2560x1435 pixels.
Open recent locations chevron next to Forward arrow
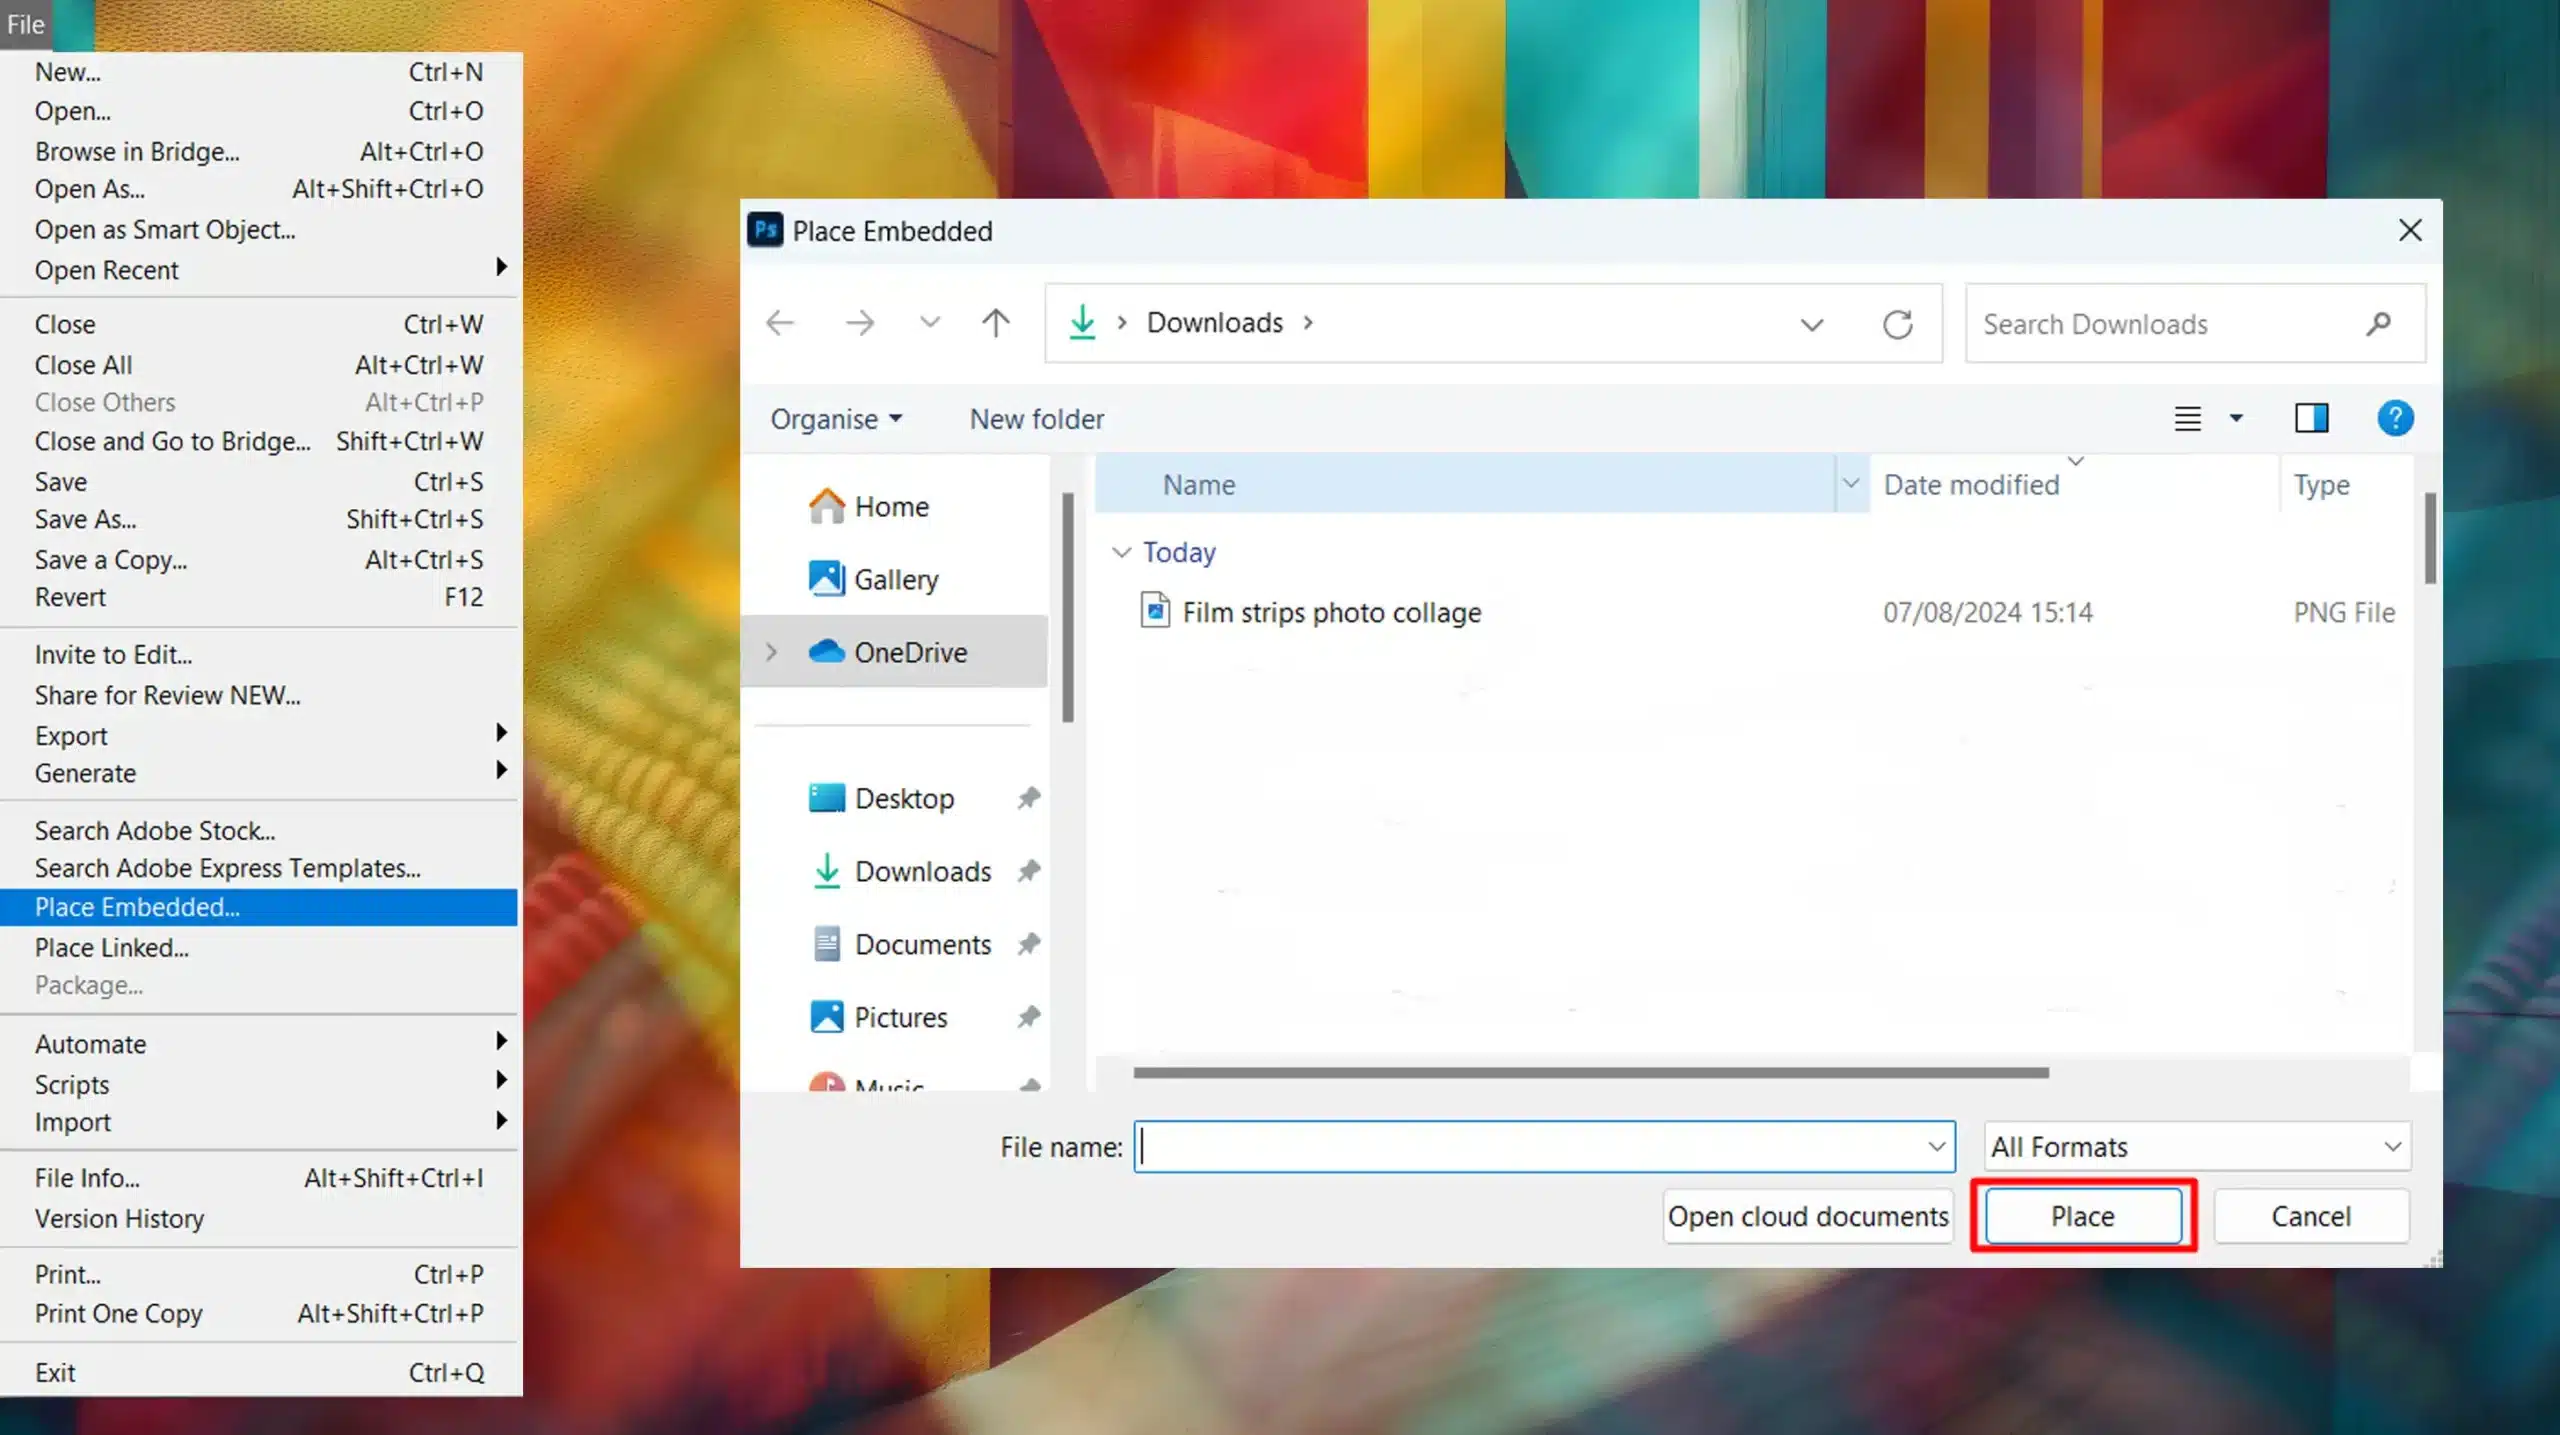tap(930, 323)
